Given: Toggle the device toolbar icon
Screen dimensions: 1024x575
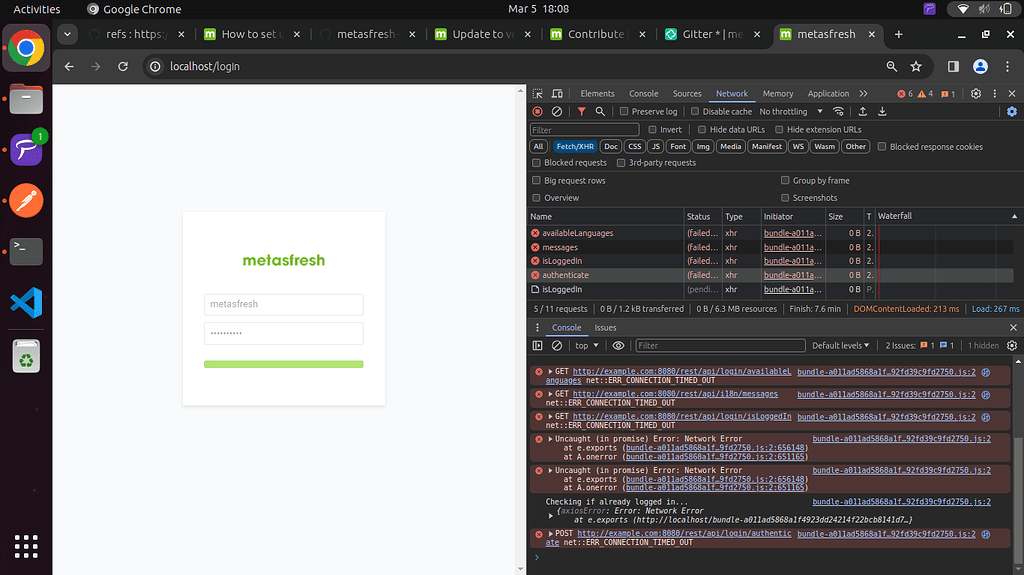Looking at the screenshot, I should (x=557, y=94).
